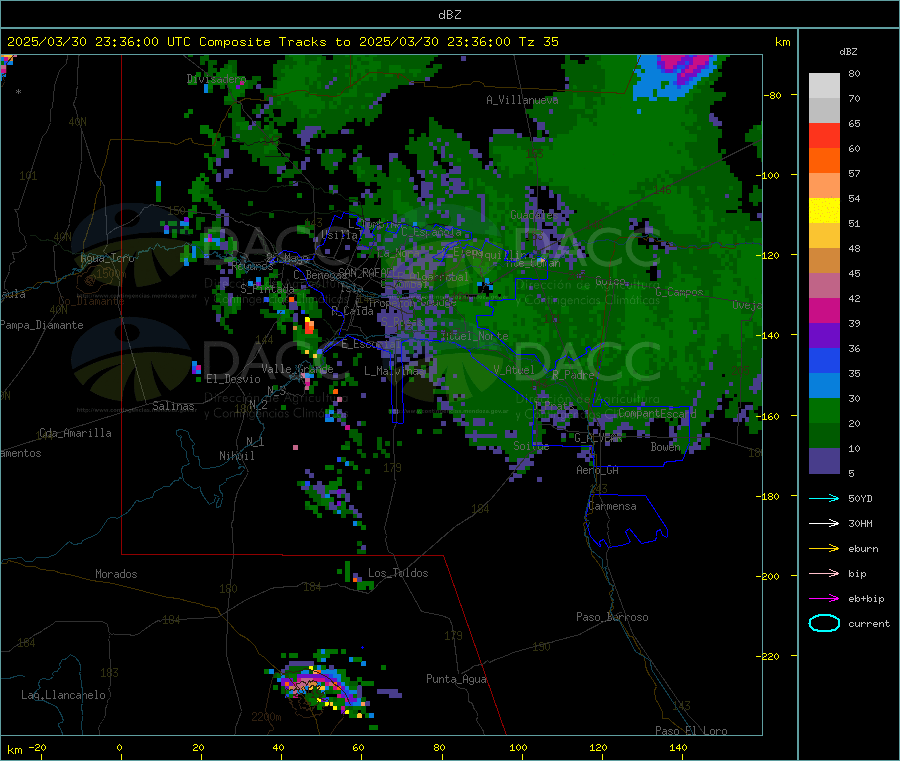Click the Aero_GA map label
The width and height of the screenshot is (900, 761).
coord(597,469)
